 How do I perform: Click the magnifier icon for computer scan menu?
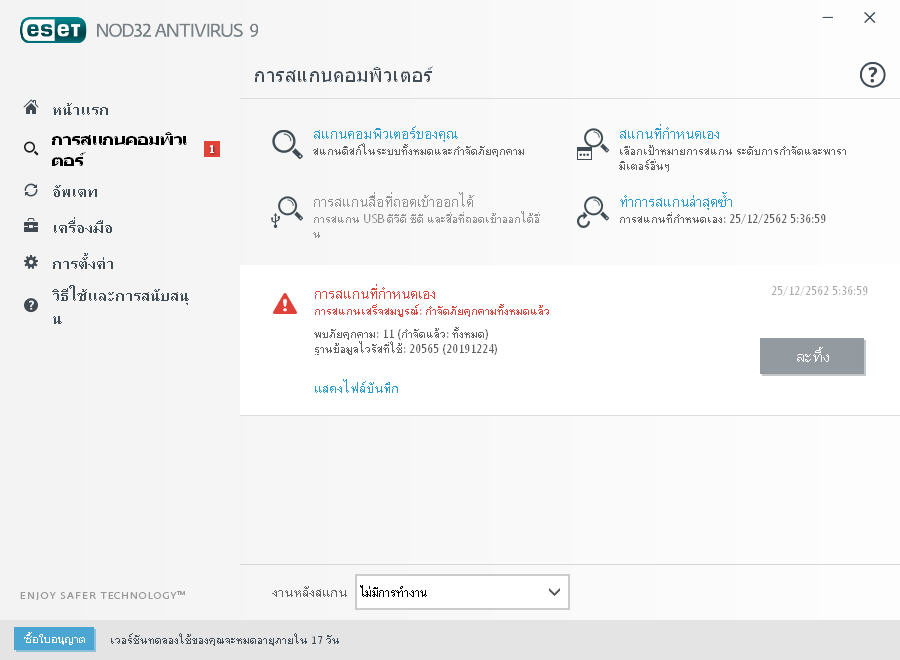click(31, 149)
